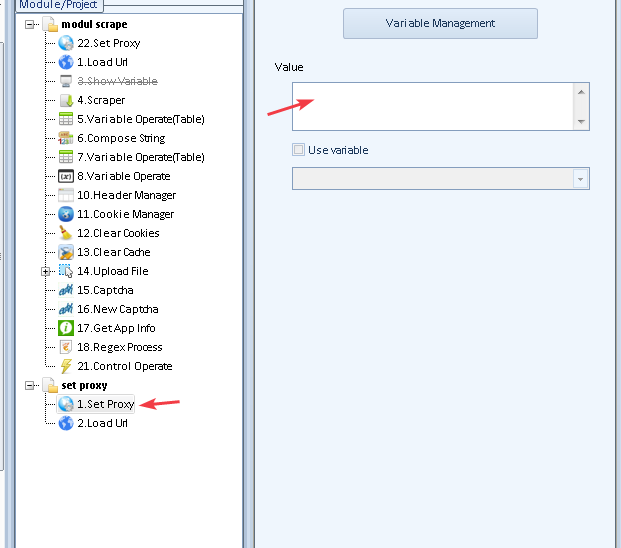This screenshot has width=621, height=548.
Task: Click inside the Value text box
Action: tap(432, 106)
